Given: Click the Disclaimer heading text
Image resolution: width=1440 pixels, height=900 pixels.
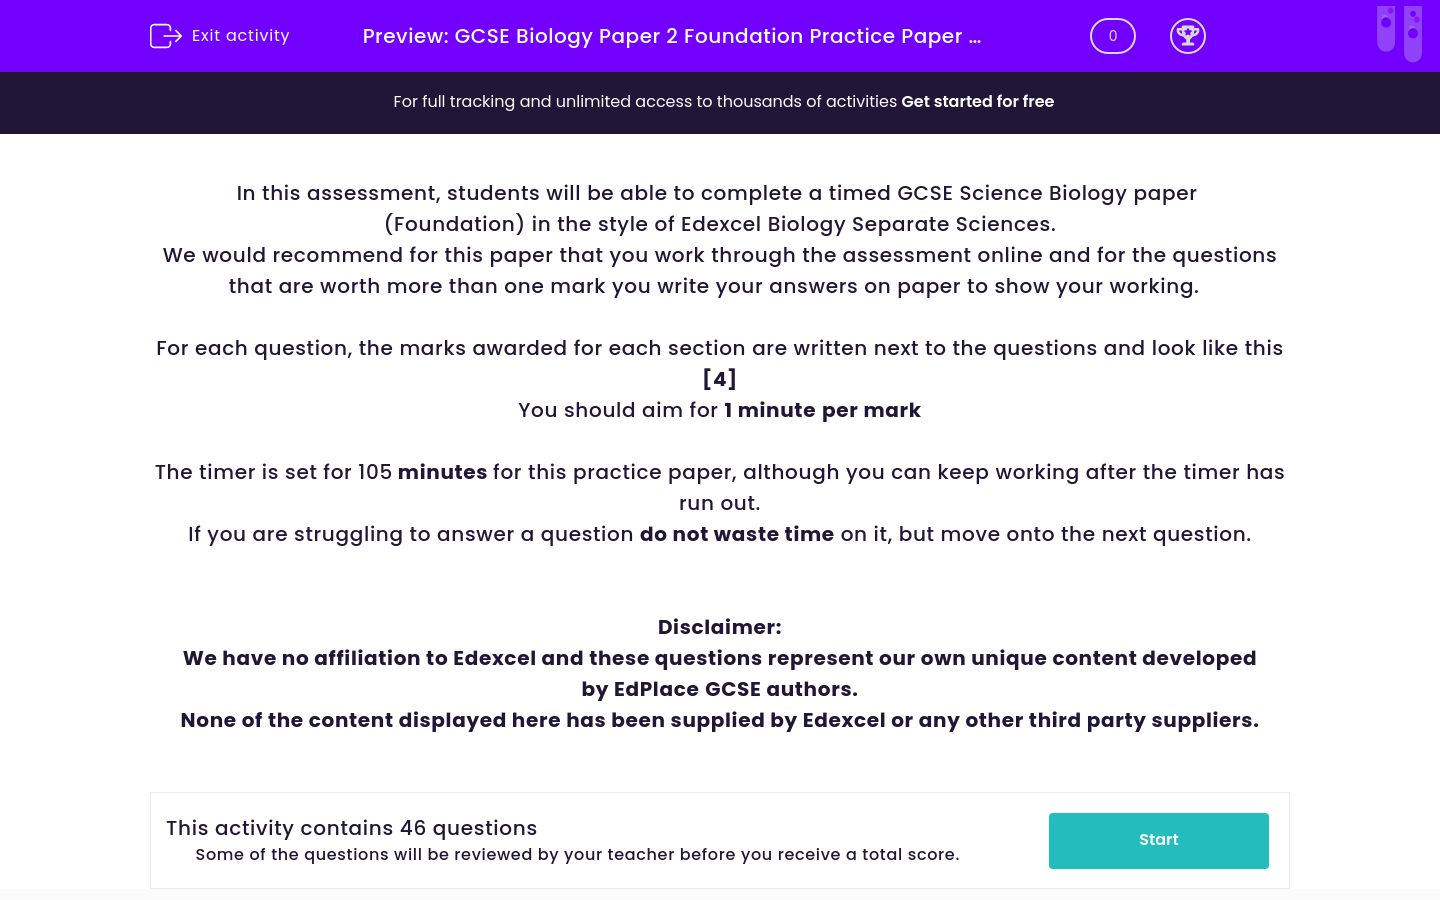Looking at the screenshot, I should tap(719, 627).
